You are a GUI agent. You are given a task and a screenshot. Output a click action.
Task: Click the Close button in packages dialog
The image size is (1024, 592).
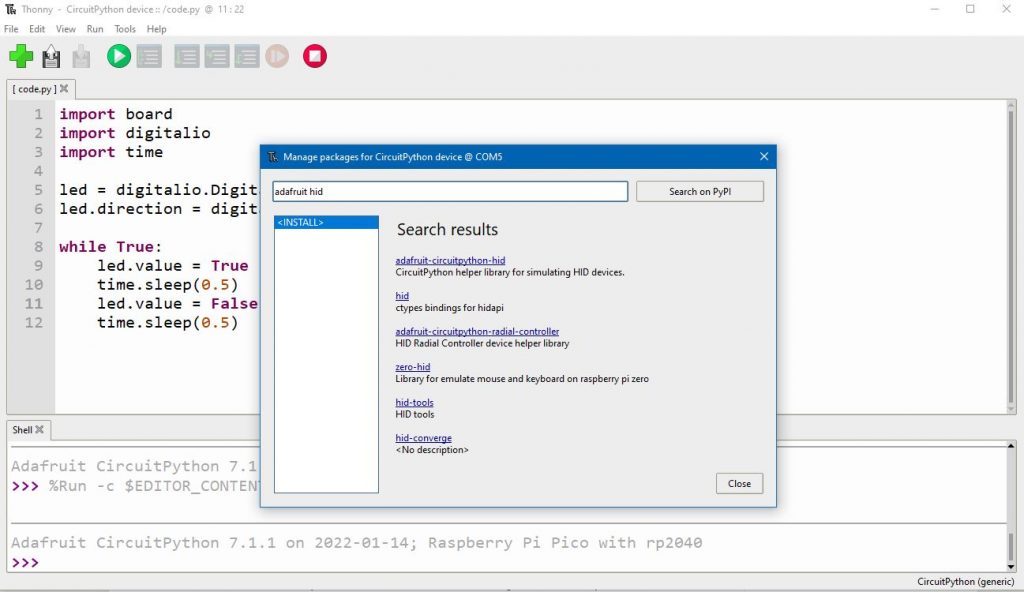point(739,484)
